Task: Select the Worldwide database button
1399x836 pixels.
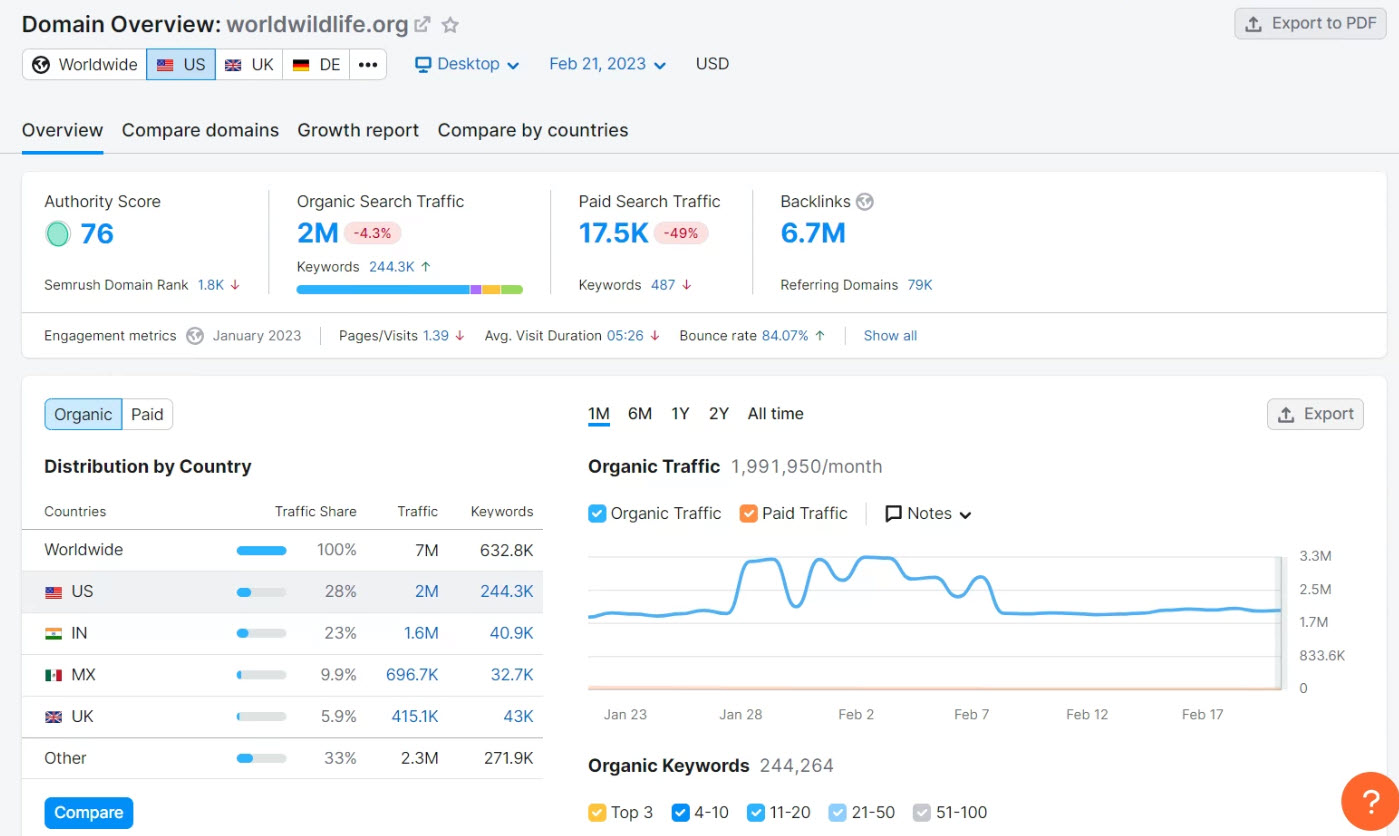Action: [85, 64]
